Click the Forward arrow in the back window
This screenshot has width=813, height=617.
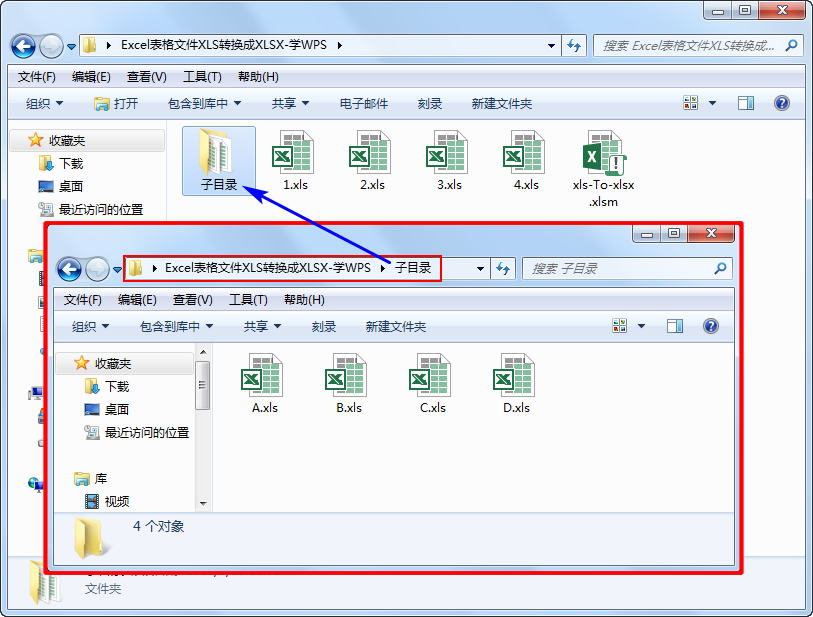pos(51,46)
